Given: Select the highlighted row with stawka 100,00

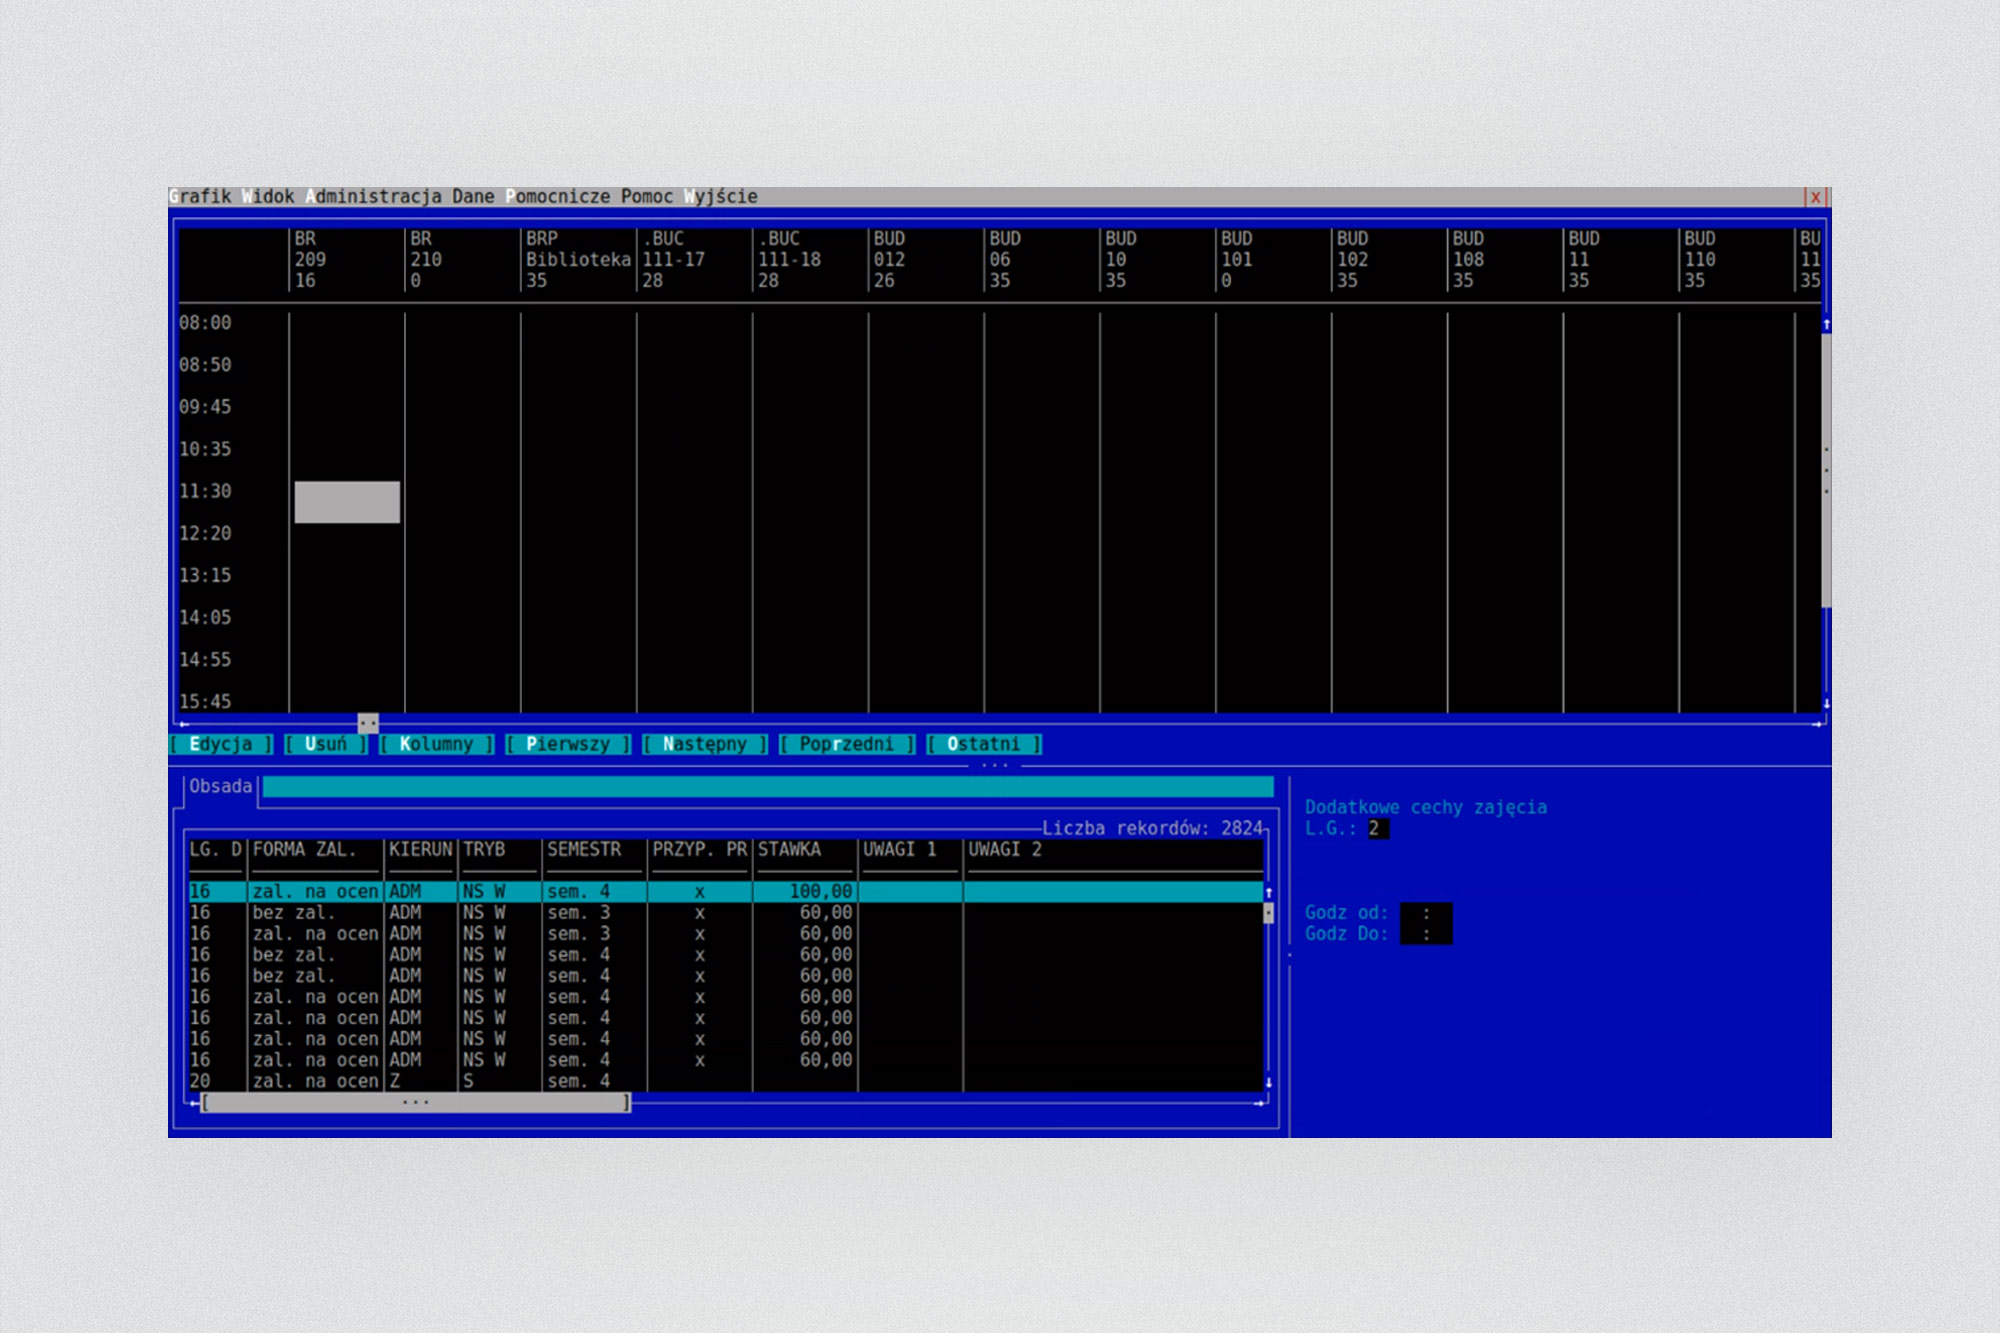Looking at the screenshot, I should 726,891.
